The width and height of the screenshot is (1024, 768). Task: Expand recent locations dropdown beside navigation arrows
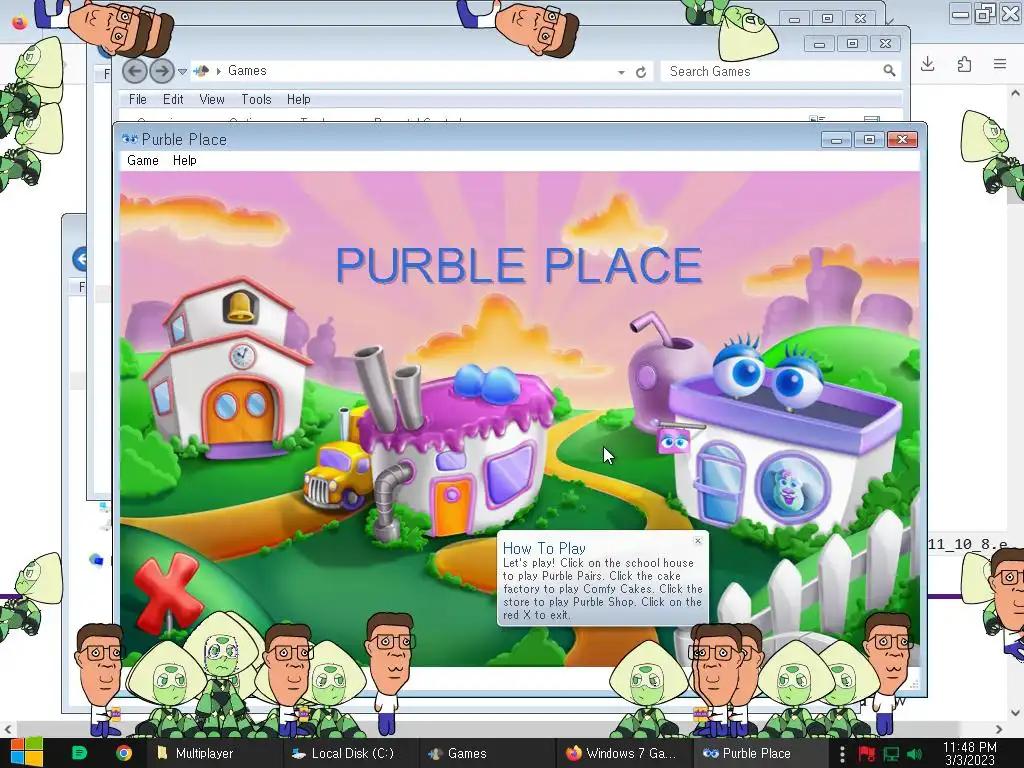point(183,71)
